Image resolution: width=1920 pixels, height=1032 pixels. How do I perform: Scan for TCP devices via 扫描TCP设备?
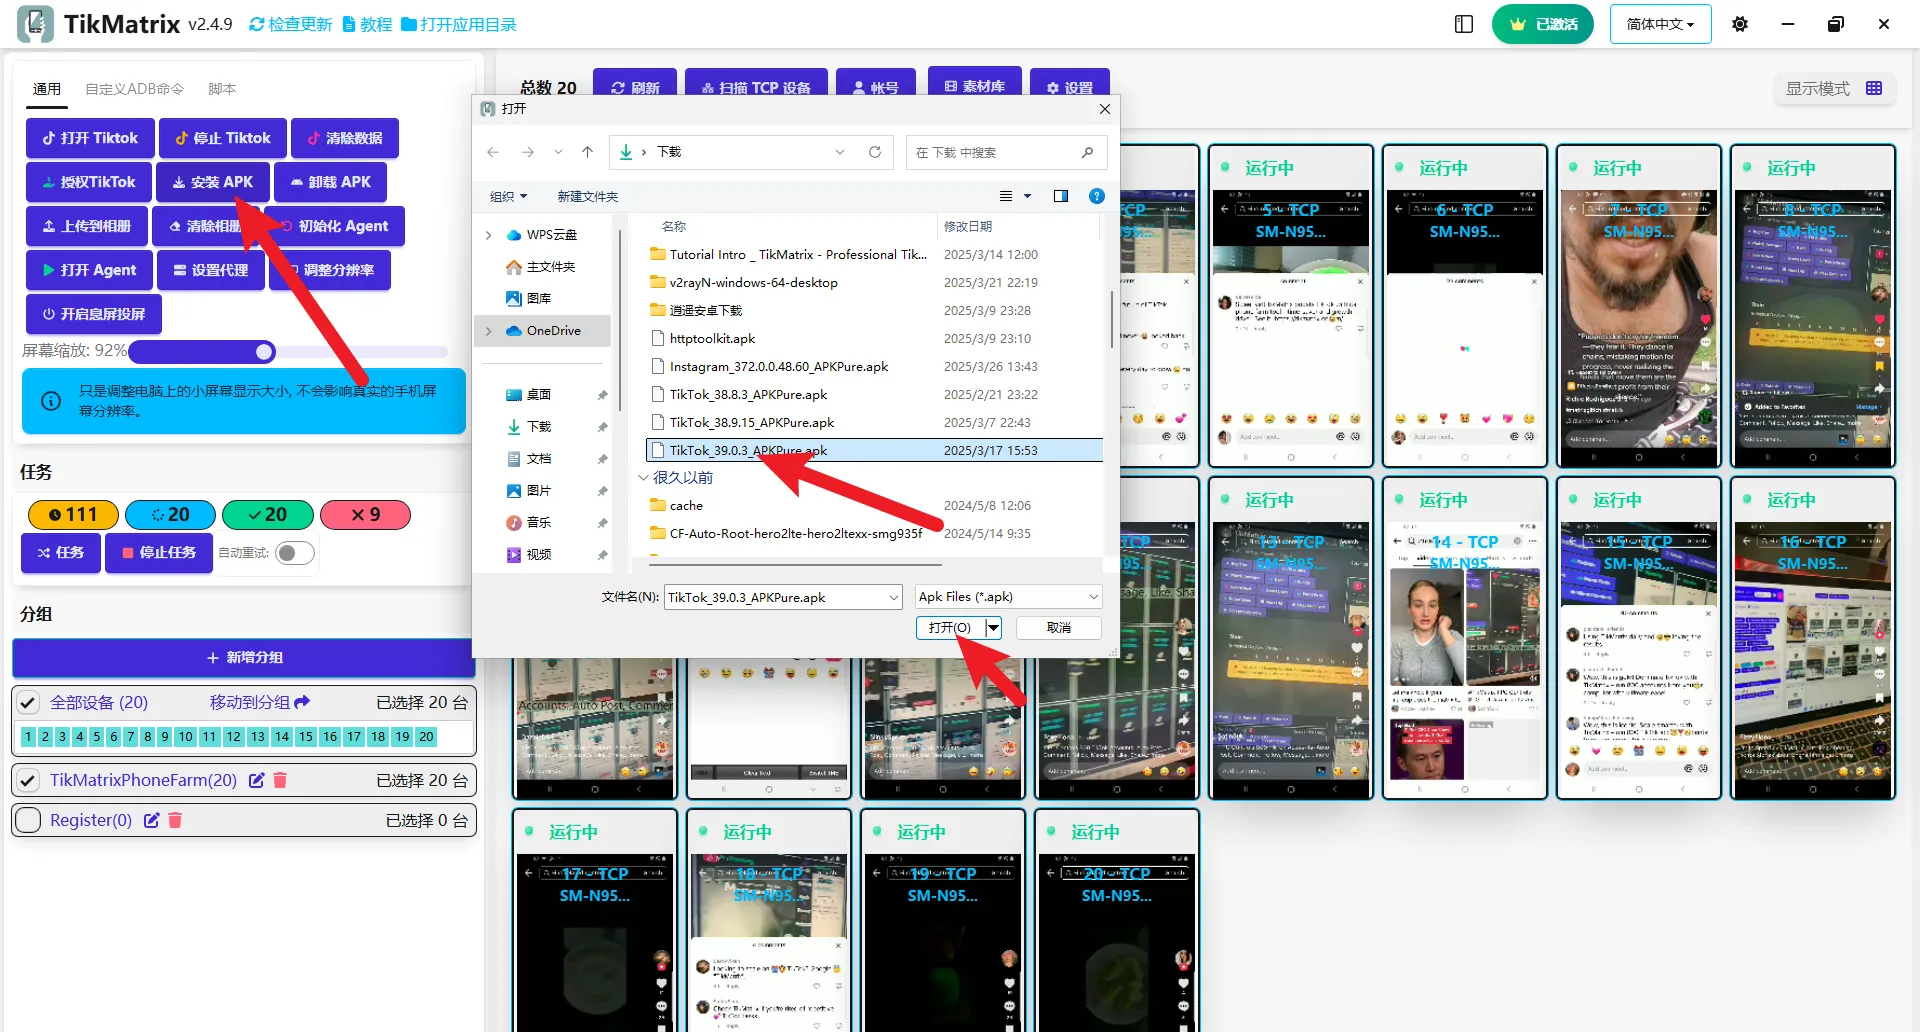756,88
